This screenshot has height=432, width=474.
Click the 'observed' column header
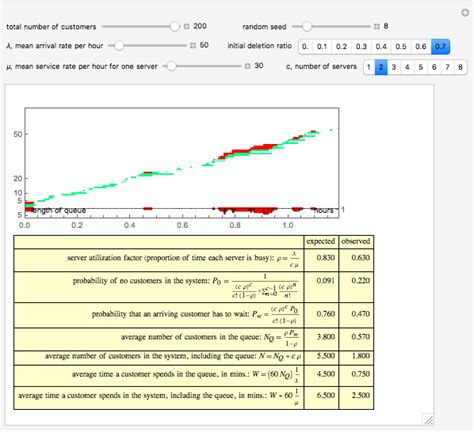click(x=356, y=241)
